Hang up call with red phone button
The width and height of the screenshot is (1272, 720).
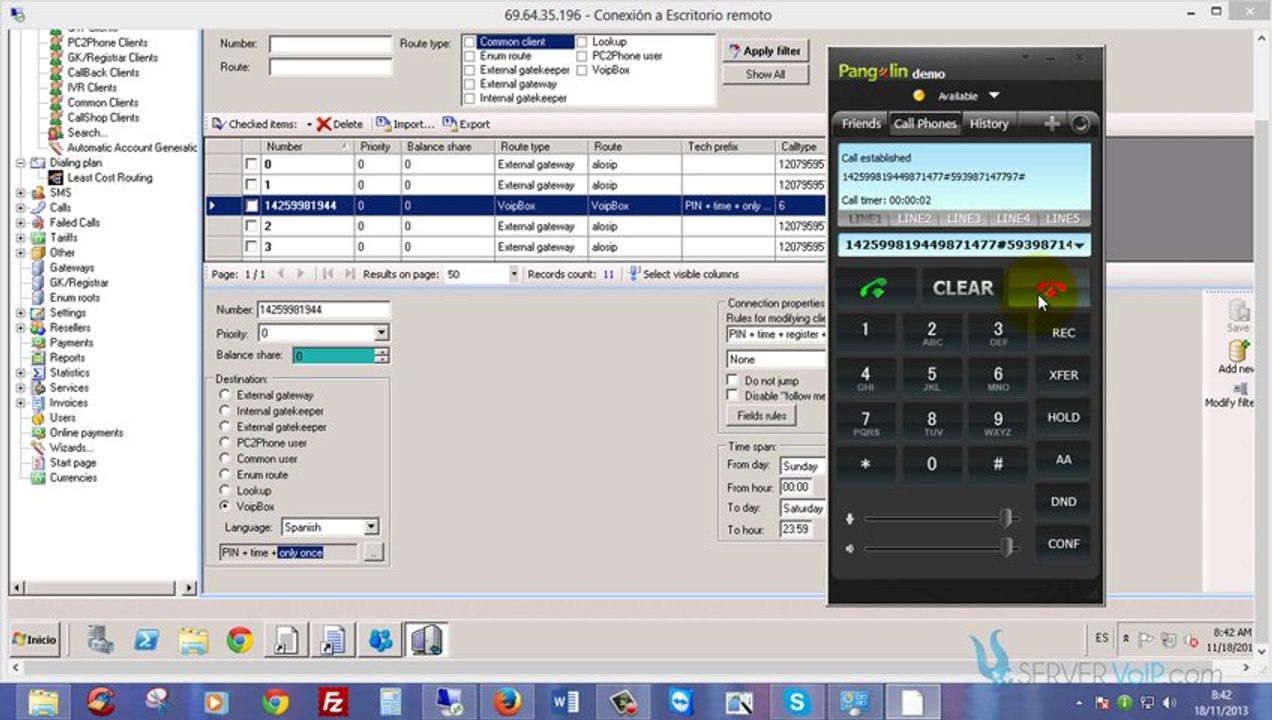pos(1050,288)
